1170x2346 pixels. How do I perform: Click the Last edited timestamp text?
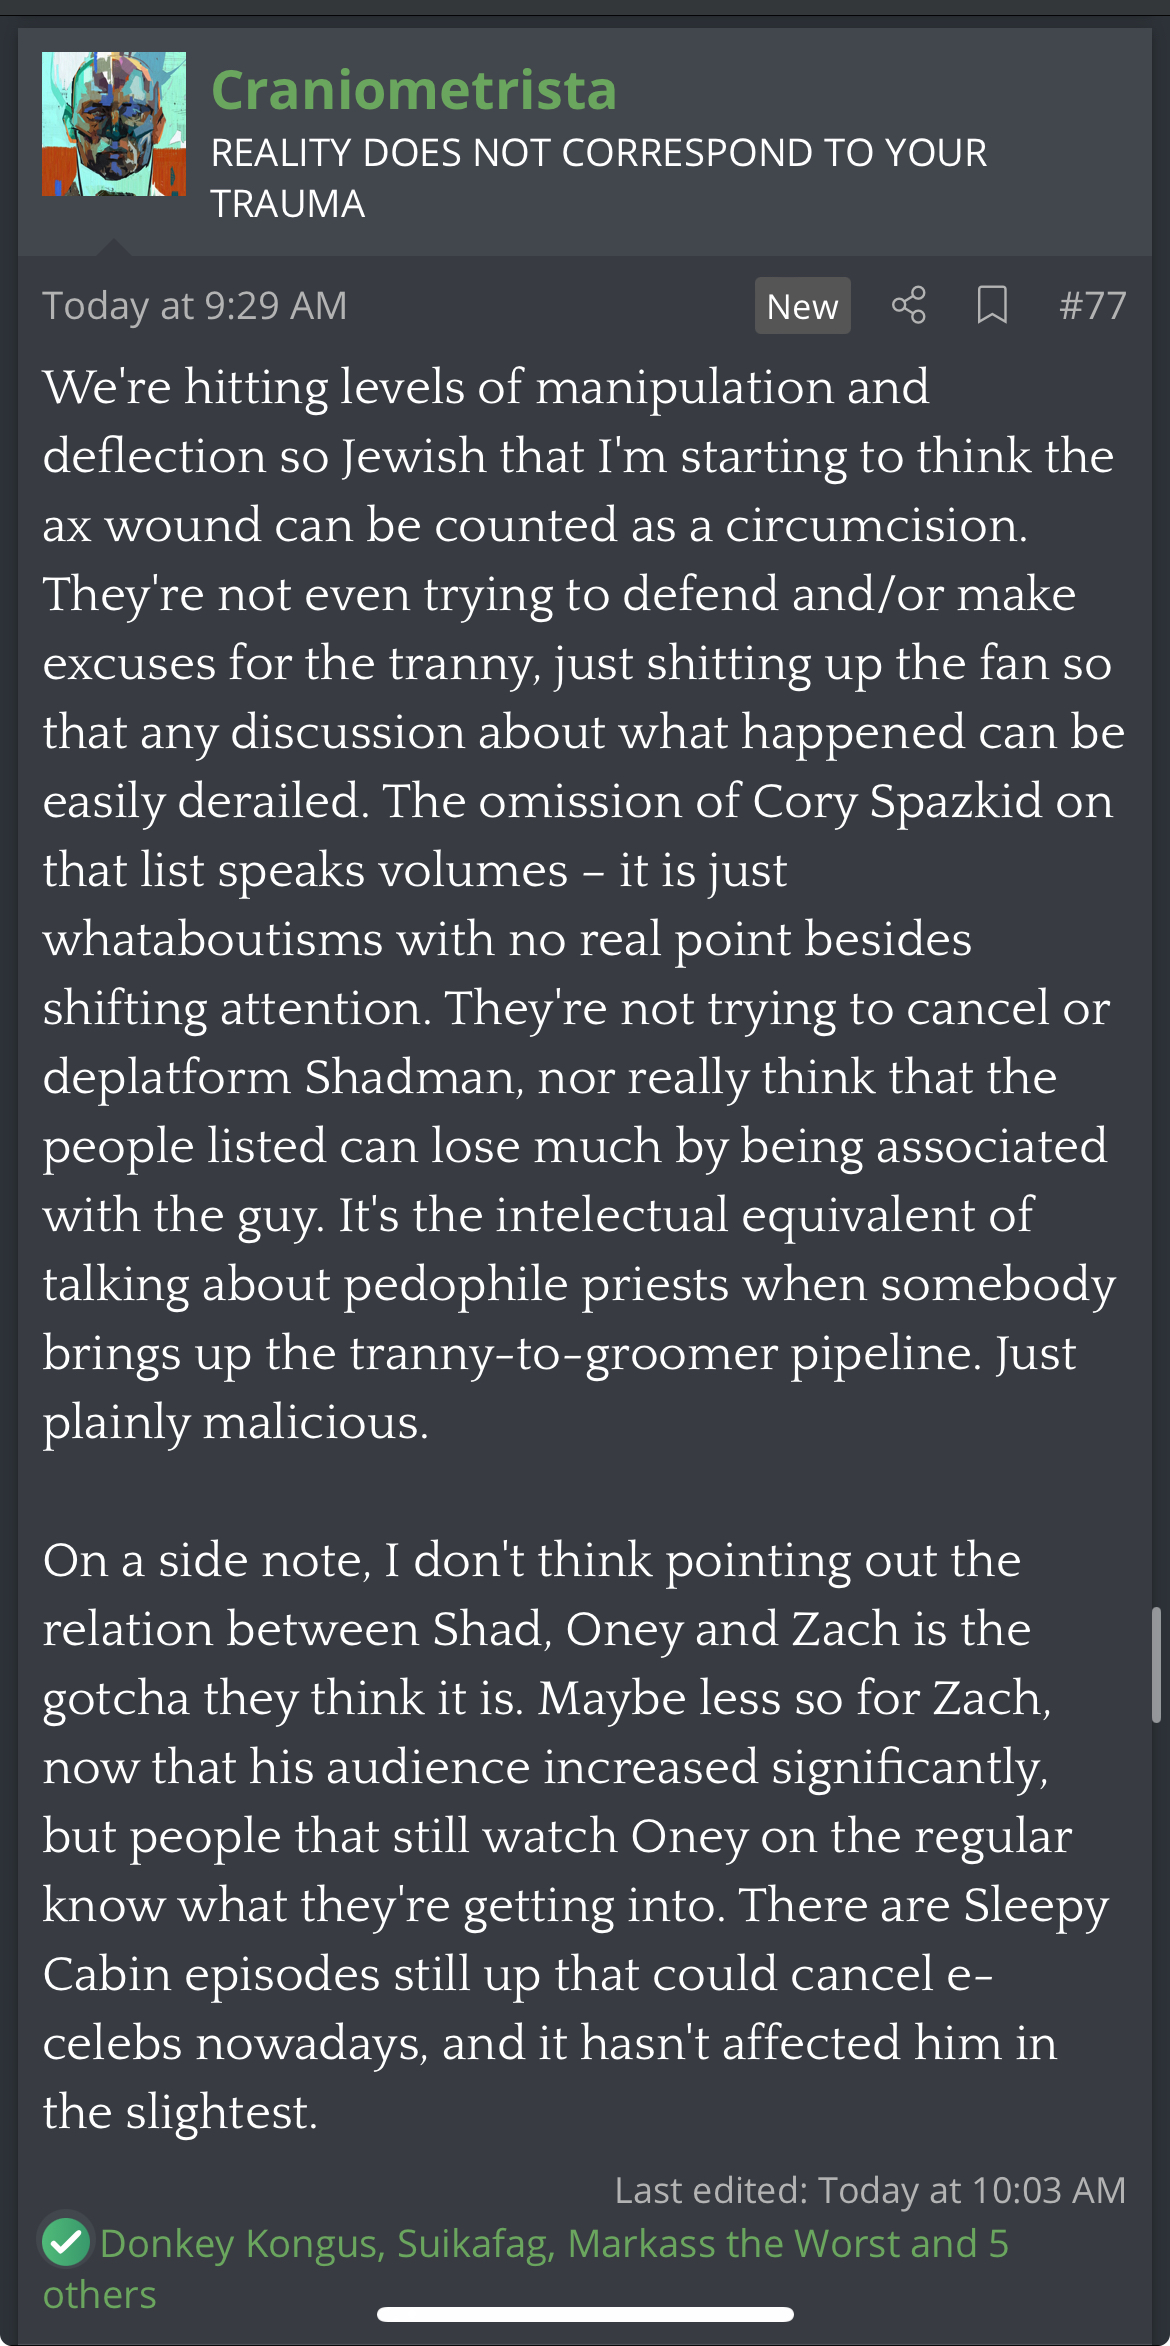pos(870,2190)
